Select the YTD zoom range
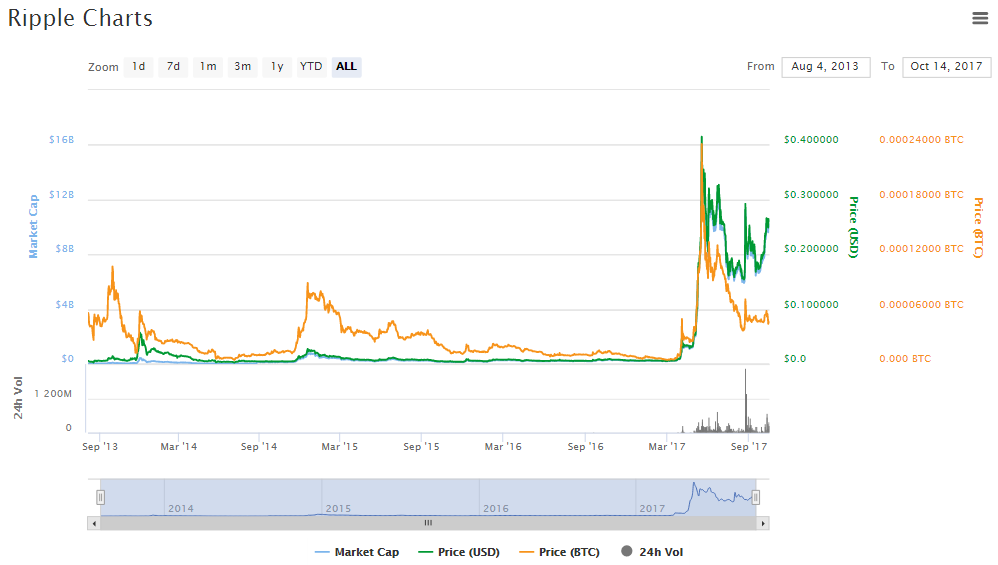The height and width of the screenshot is (565, 998). [311, 67]
